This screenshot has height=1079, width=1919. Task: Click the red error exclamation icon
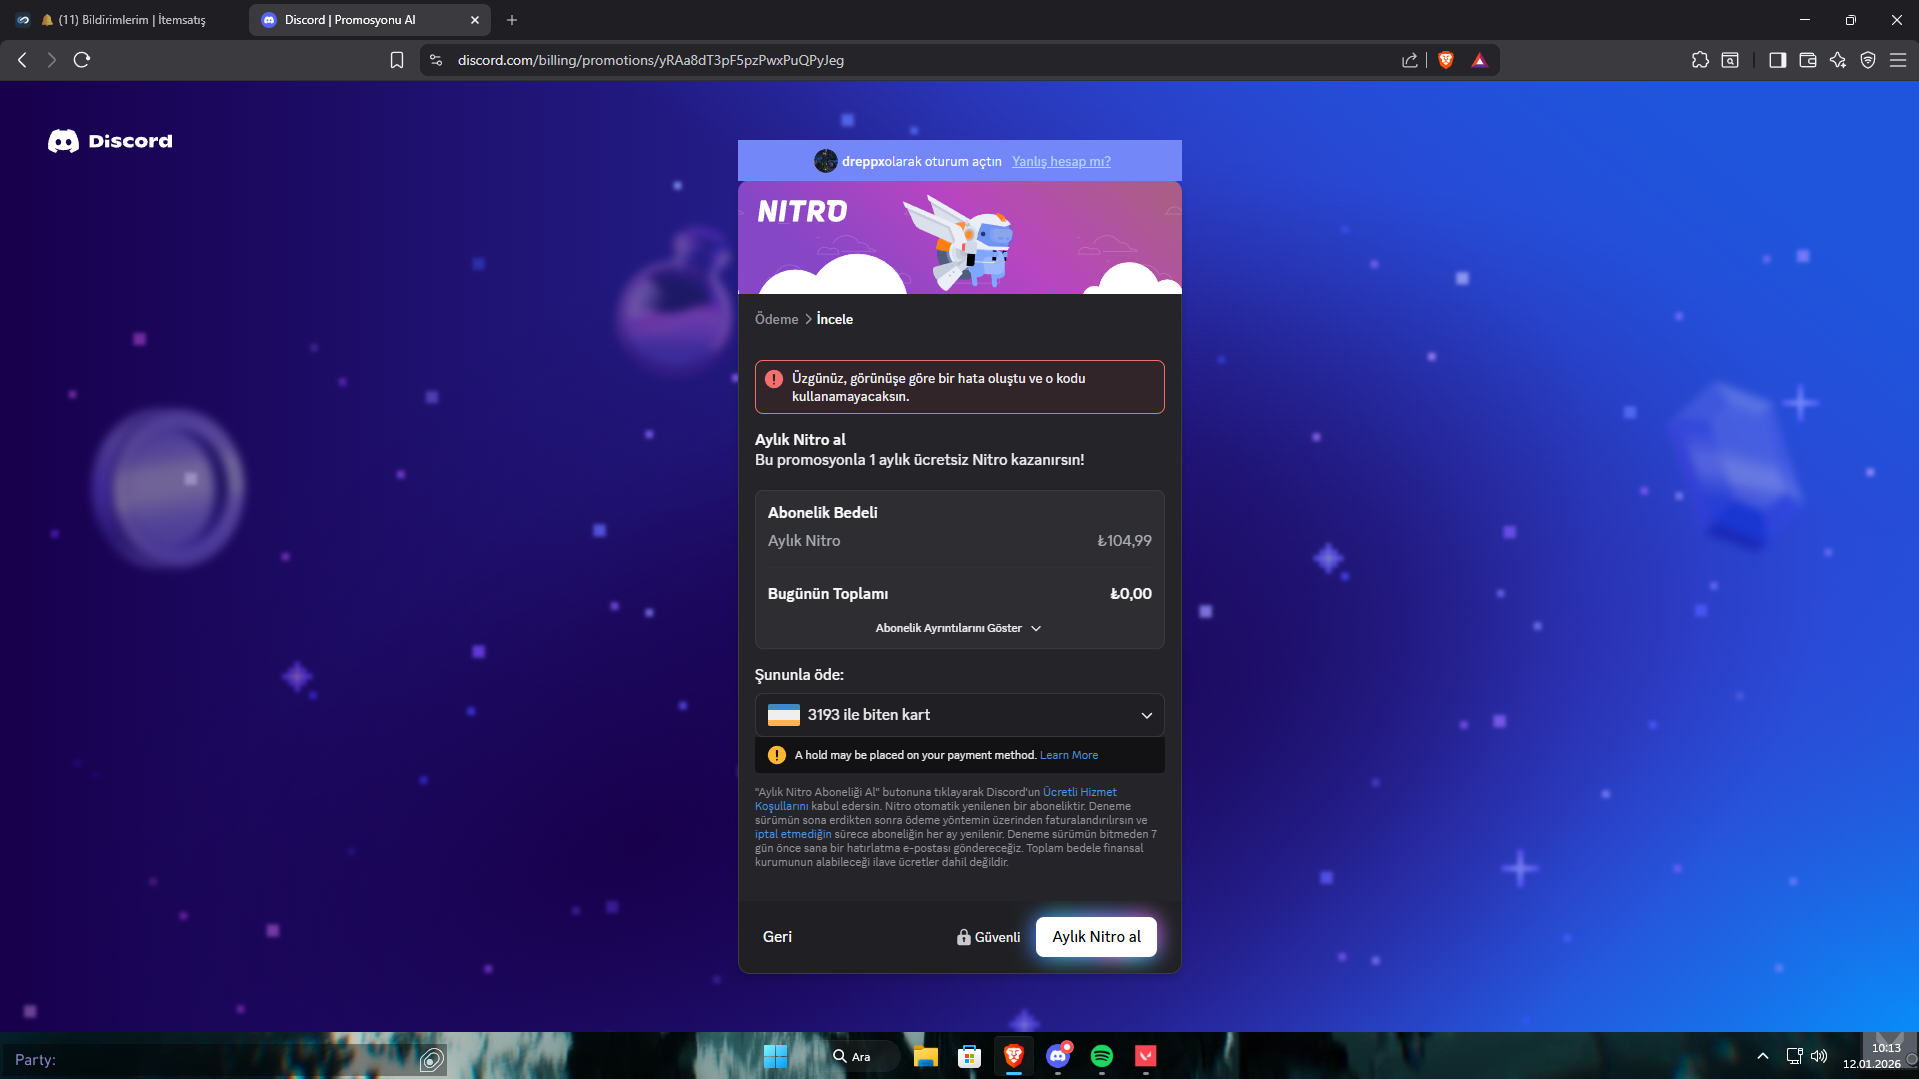(774, 379)
